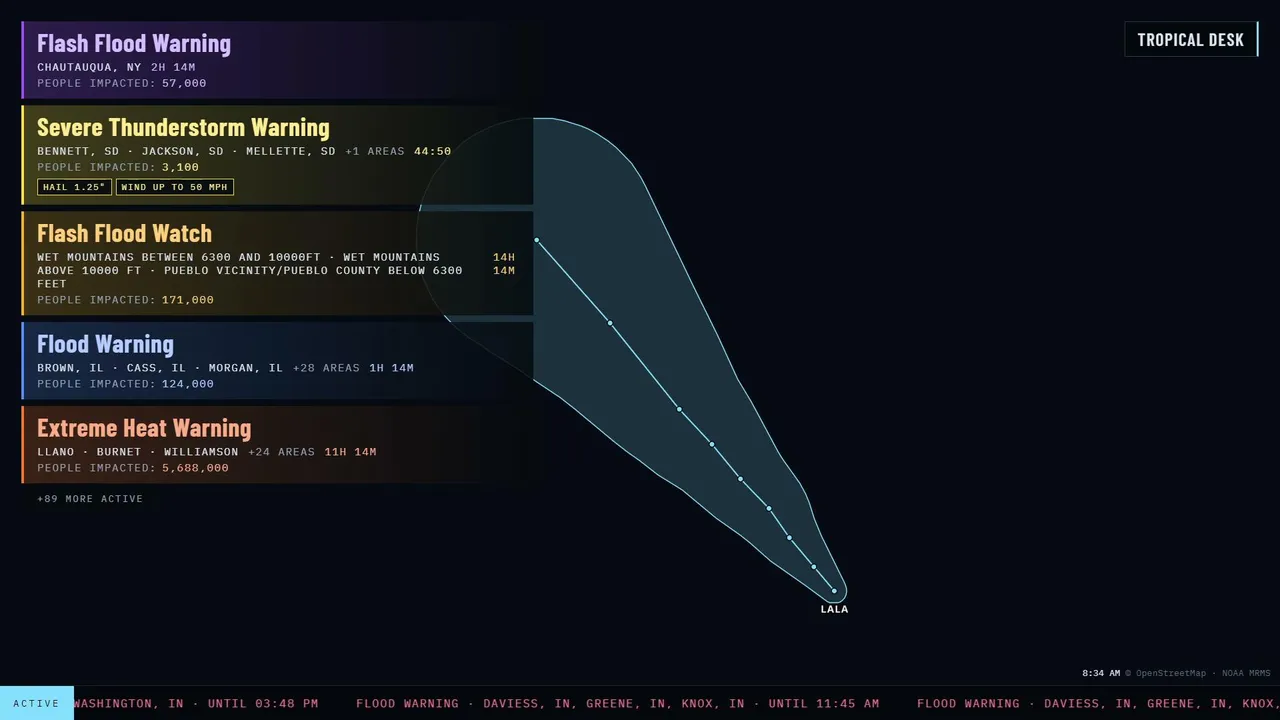1280x720 pixels.
Task: Click the WIND UP TO 50 MPH tag
Action: [x=175, y=187]
